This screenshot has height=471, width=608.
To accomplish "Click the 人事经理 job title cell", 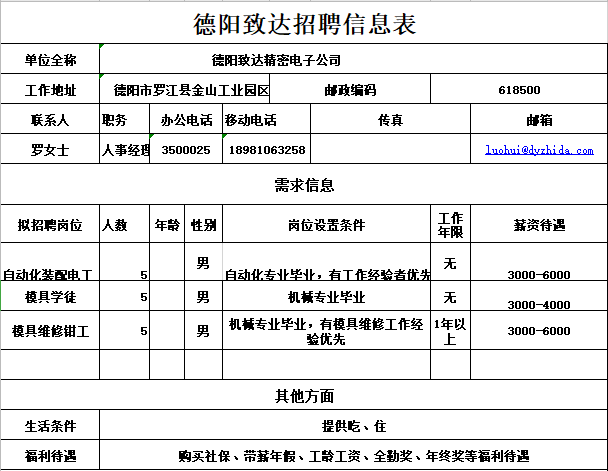I will (x=125, y=150).
